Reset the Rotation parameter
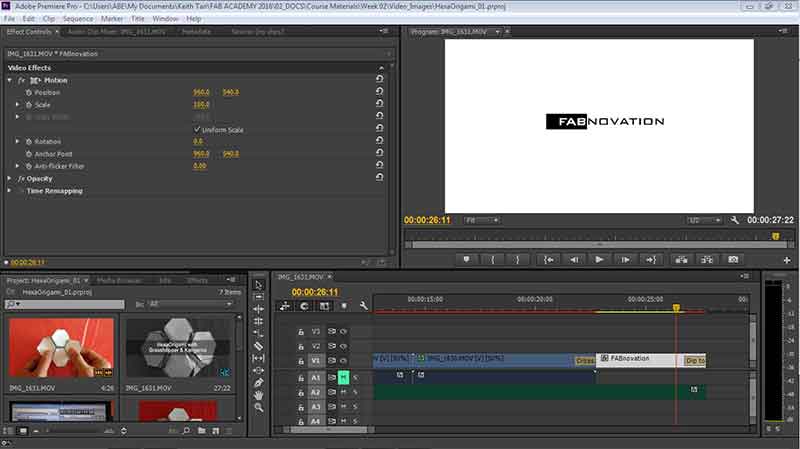 (380, 140)
